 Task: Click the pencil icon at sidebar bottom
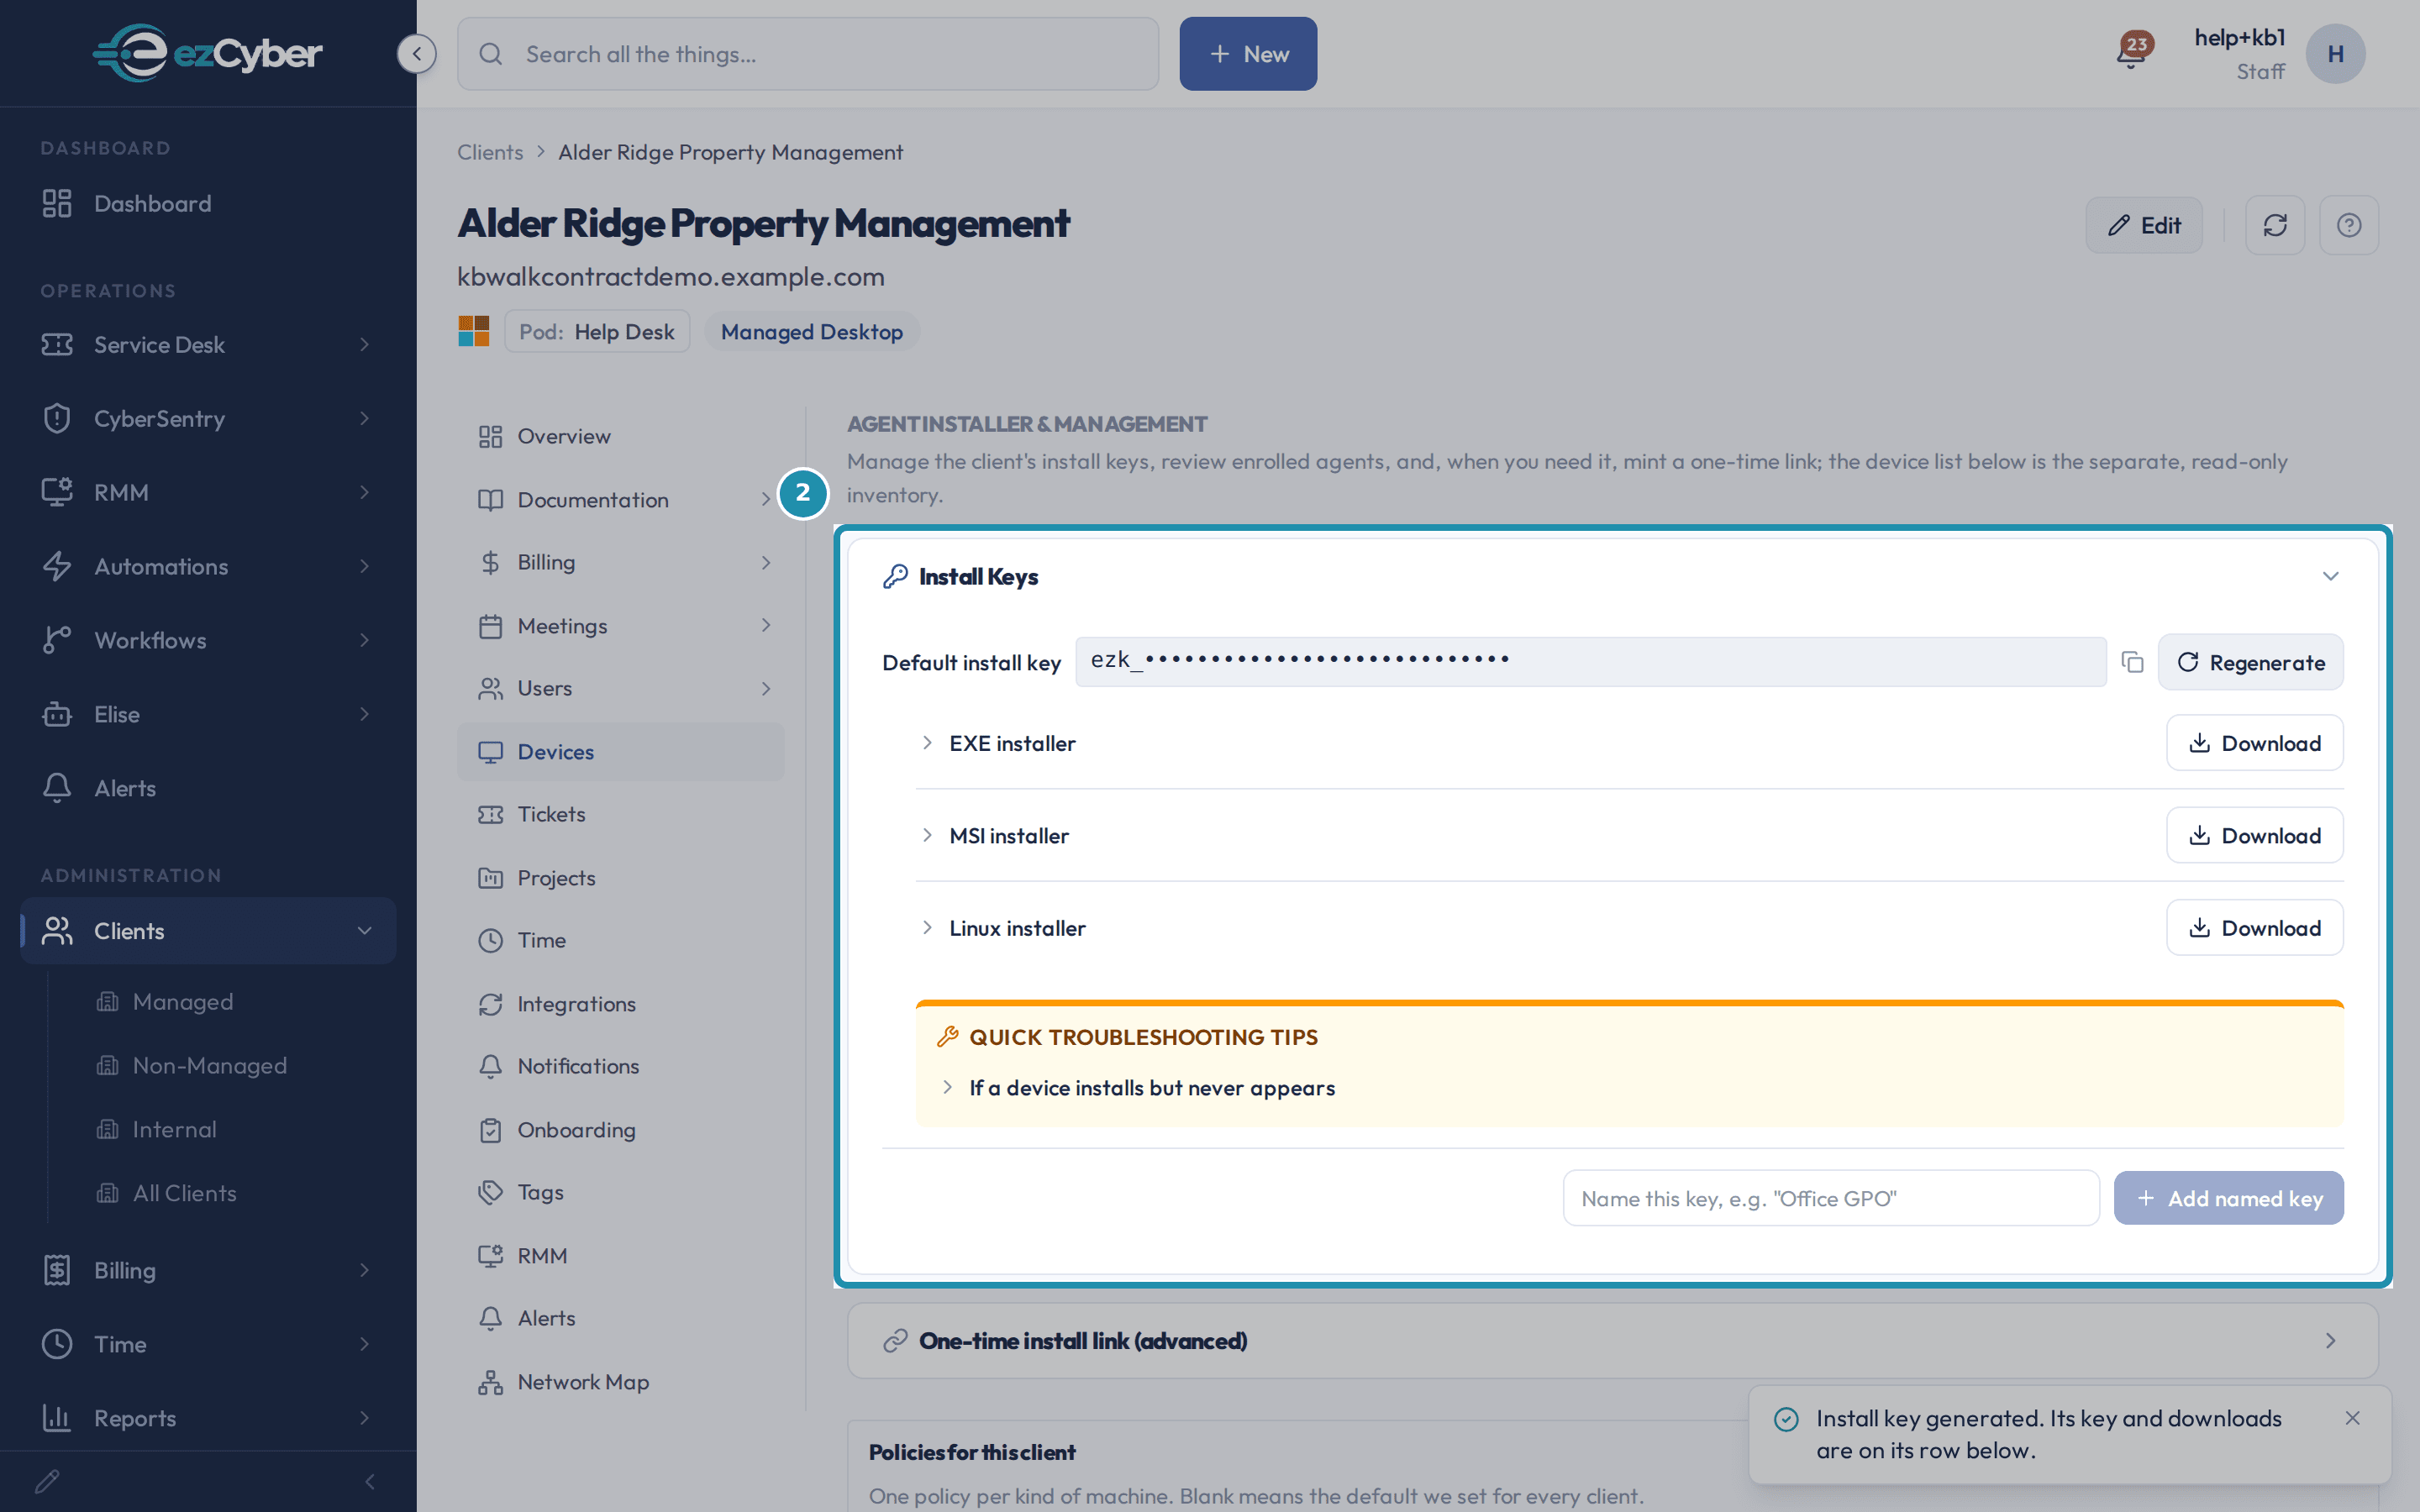pos(47,1481)
